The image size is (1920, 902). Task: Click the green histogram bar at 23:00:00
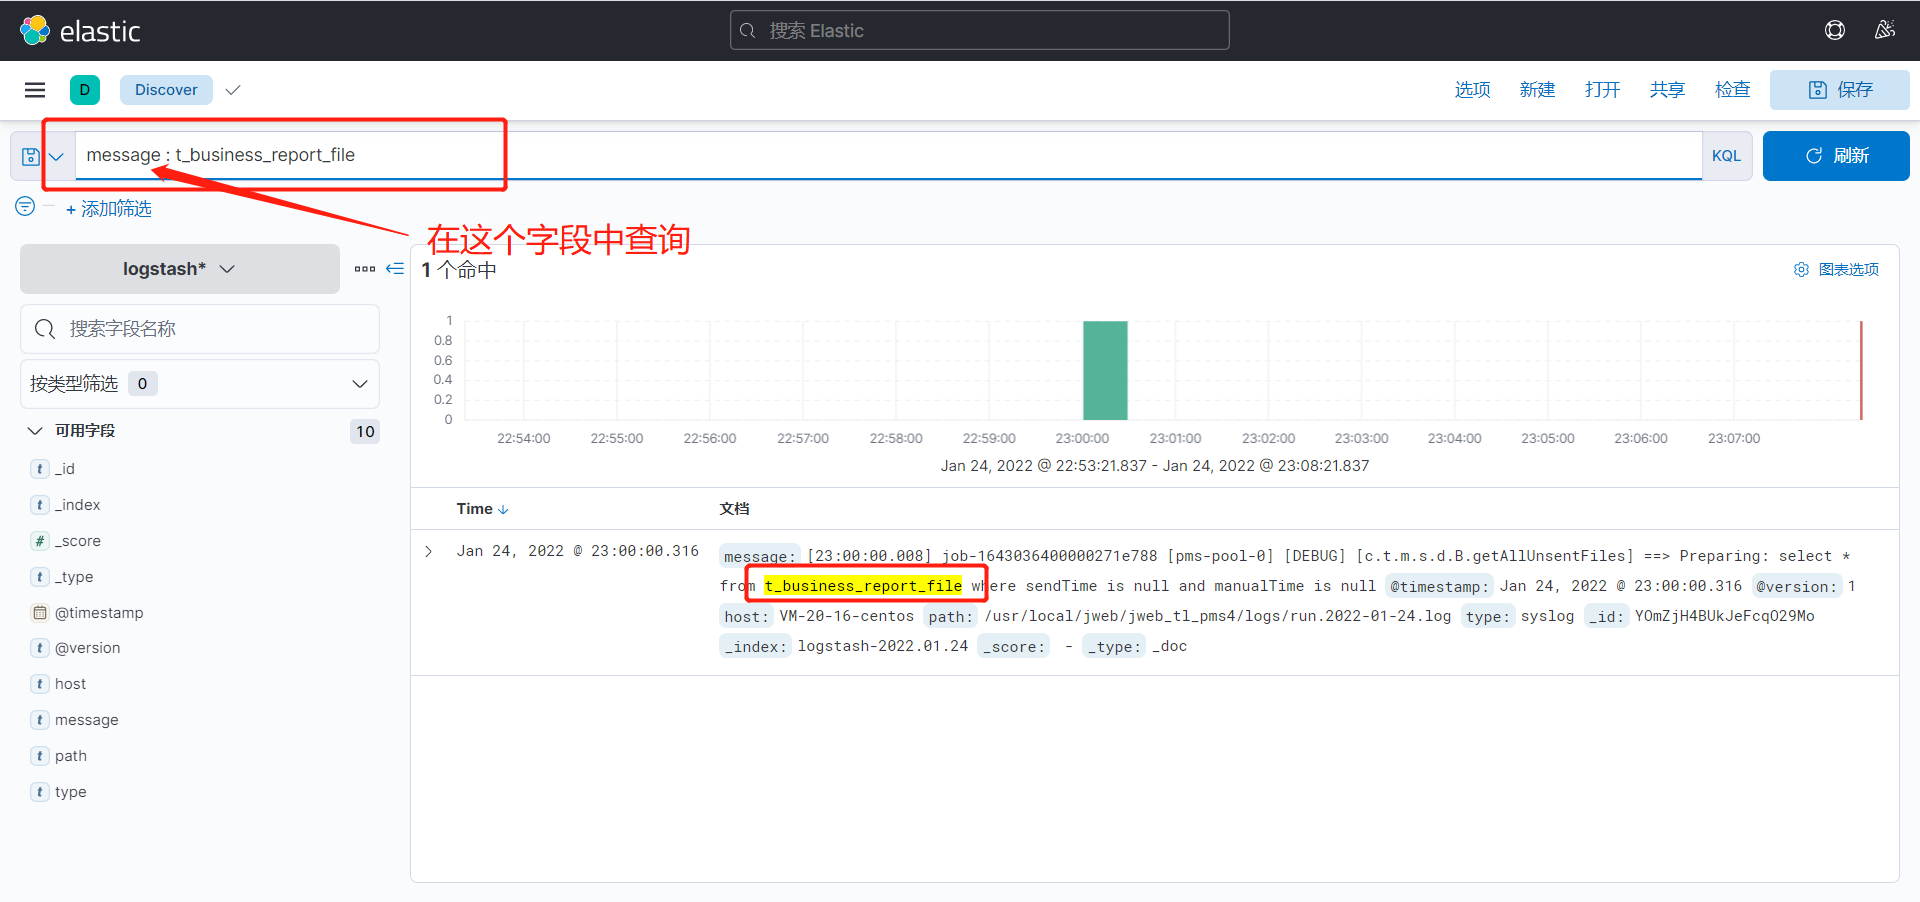tap(1105, 371)
